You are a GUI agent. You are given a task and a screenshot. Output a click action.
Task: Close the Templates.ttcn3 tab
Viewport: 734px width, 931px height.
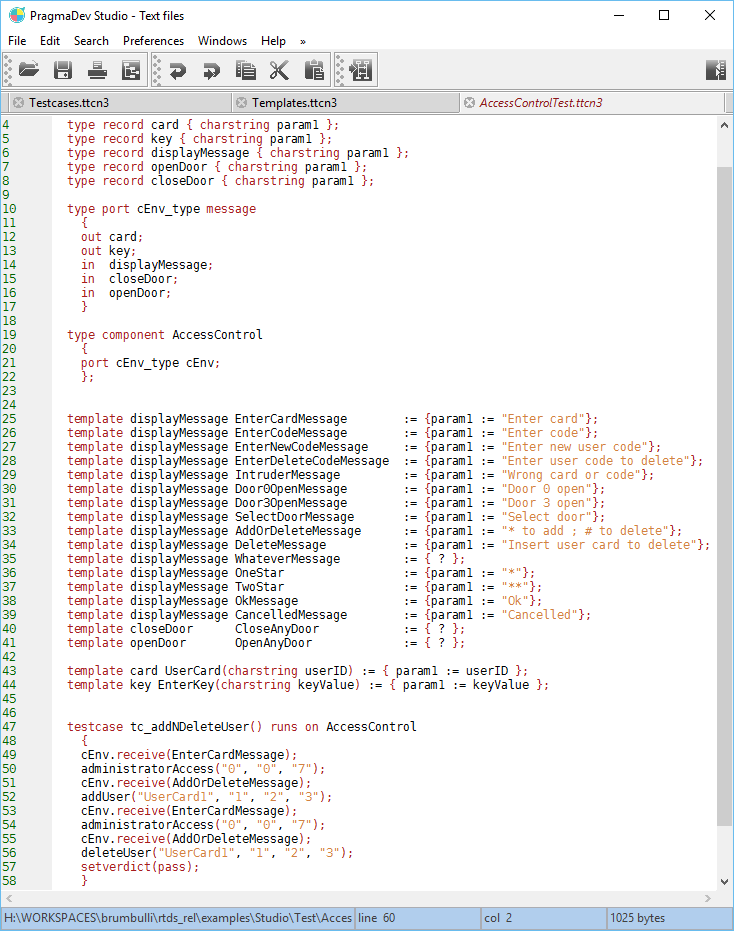[x=240, y=103]
